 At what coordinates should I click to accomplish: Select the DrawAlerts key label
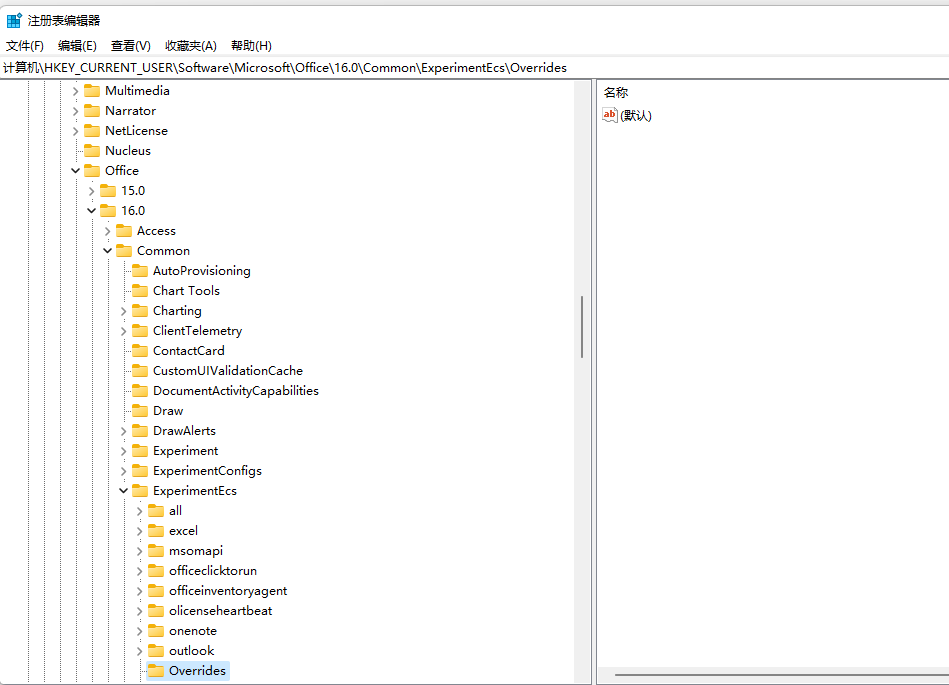tap(185, 431)
